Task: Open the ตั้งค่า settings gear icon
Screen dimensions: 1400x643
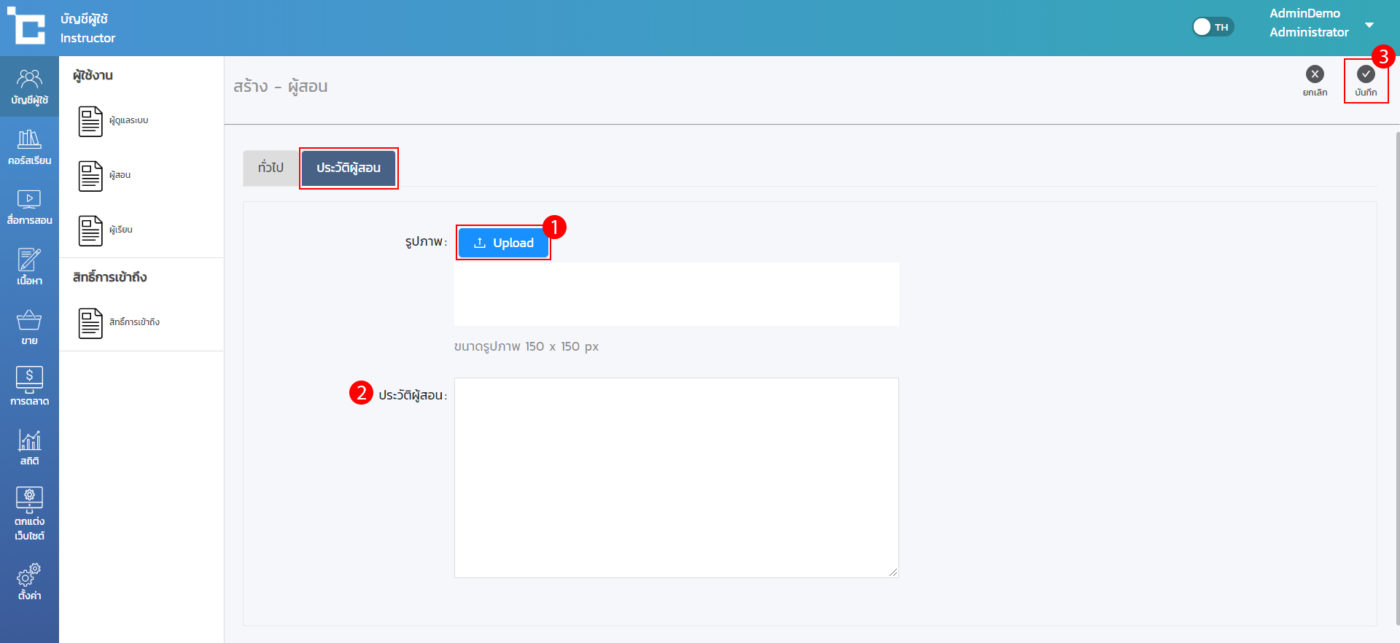Action: [x=29, y=582]
